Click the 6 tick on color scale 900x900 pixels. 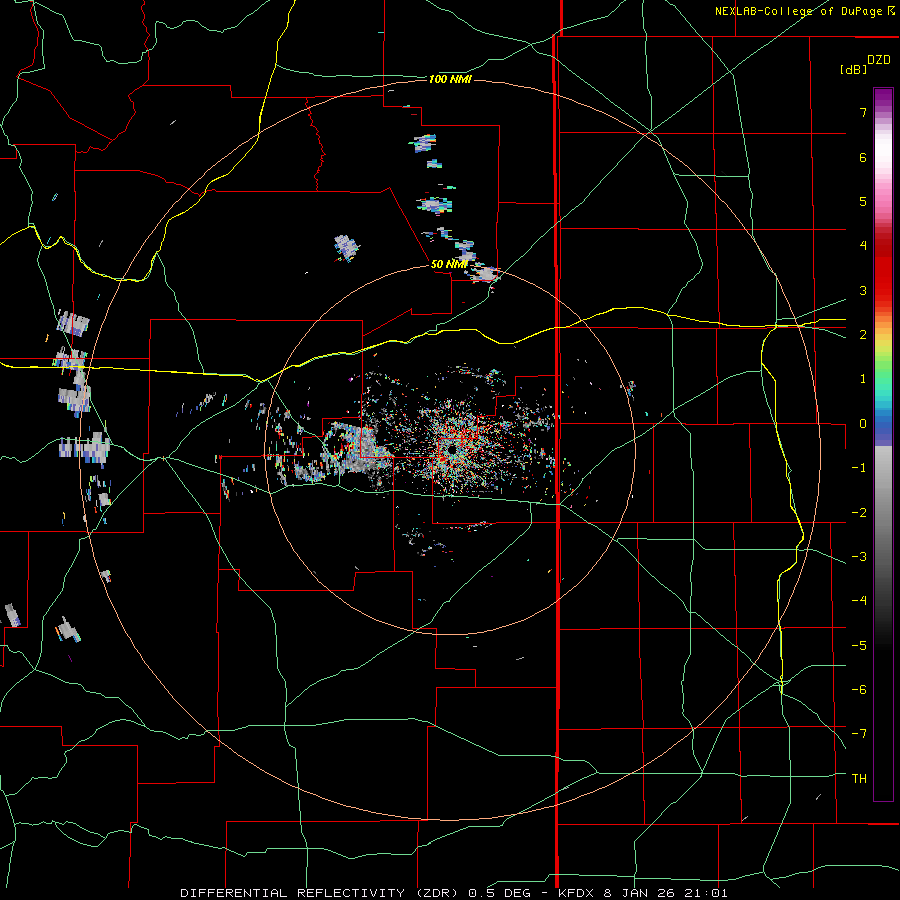(863, 157)
